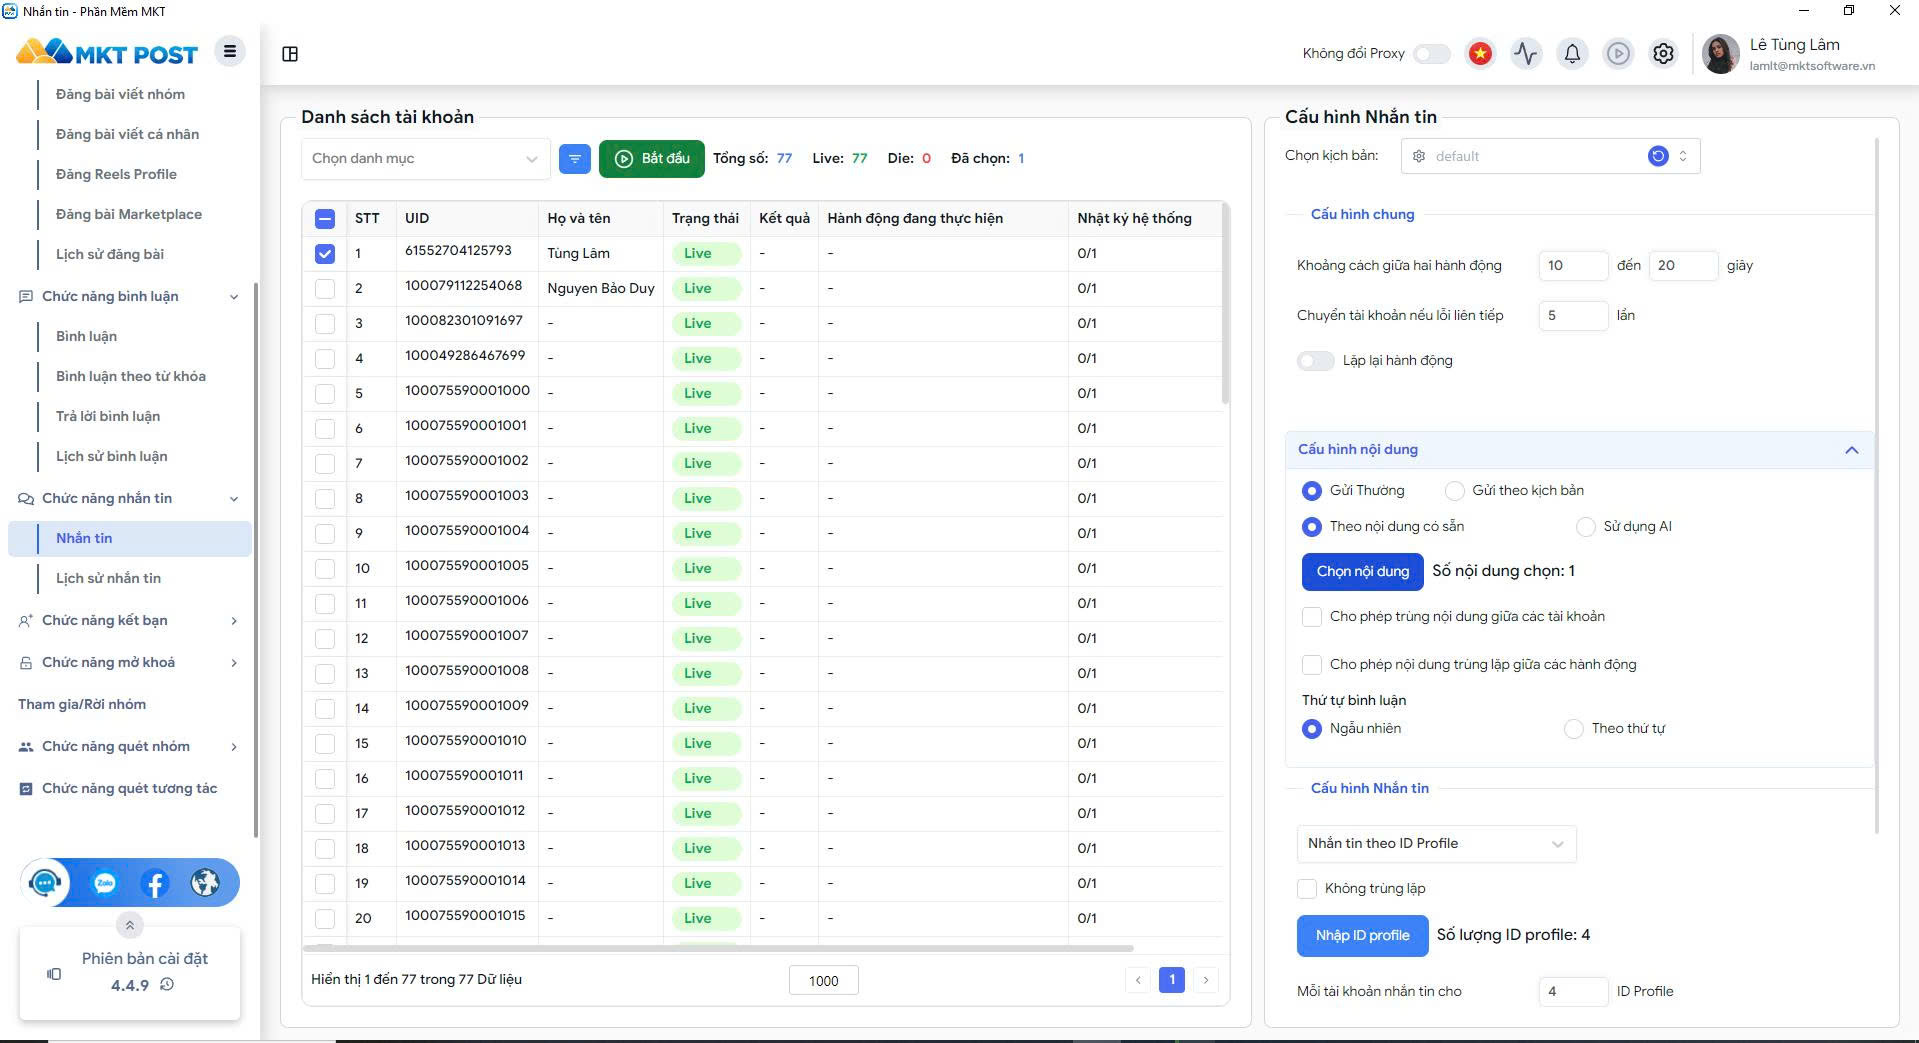
Task: Toggle the panel layout icon
Action: [290, 54]
